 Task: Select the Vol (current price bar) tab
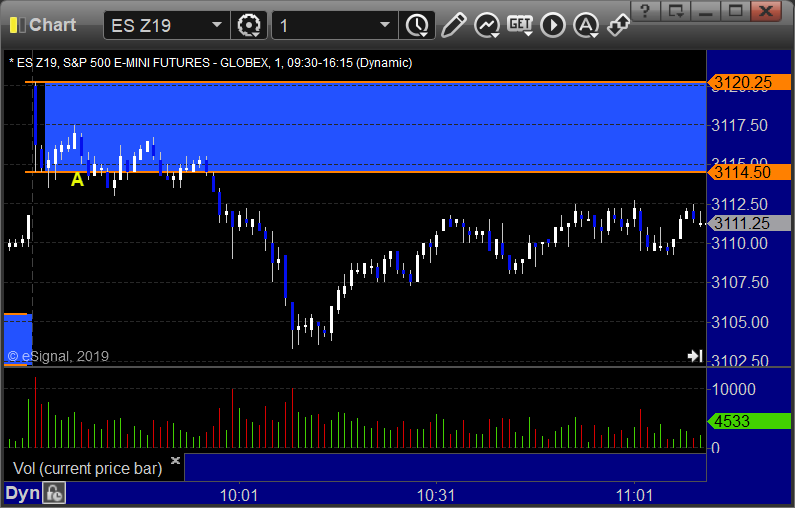coord(93,468)
